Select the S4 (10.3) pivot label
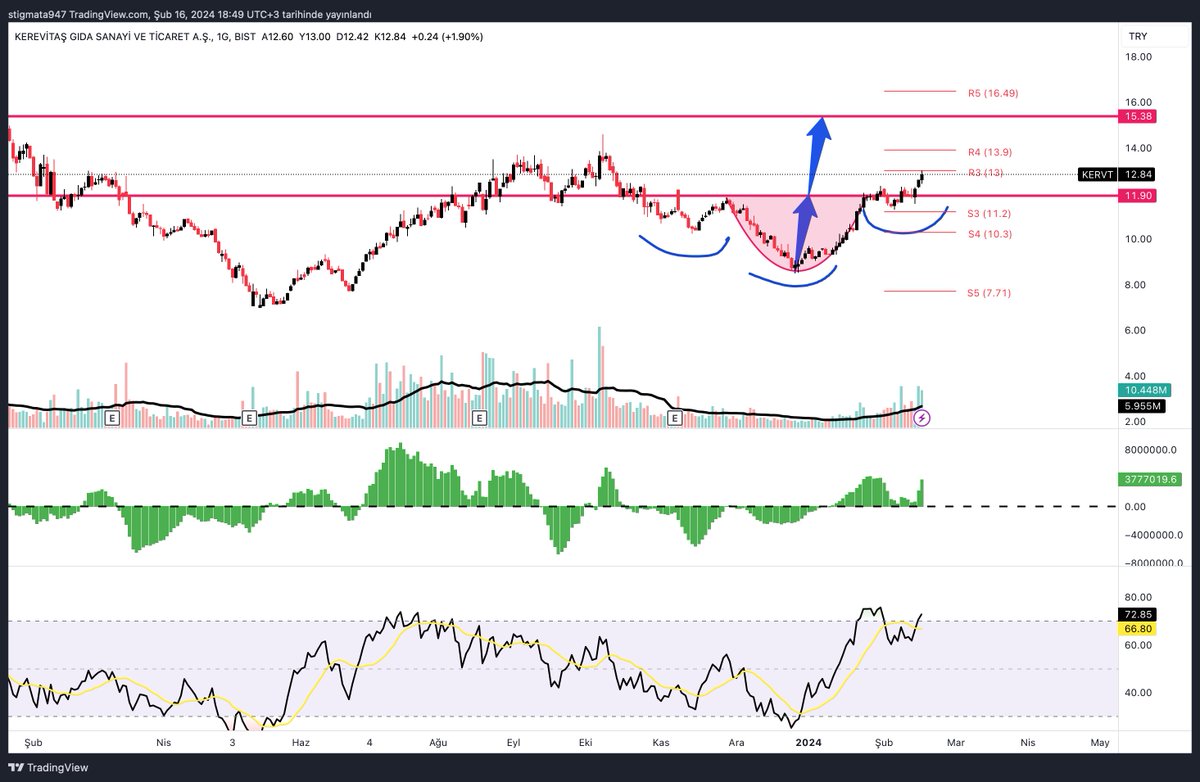The height and width of the screenshot is (782, 1200). pos(990,234)
